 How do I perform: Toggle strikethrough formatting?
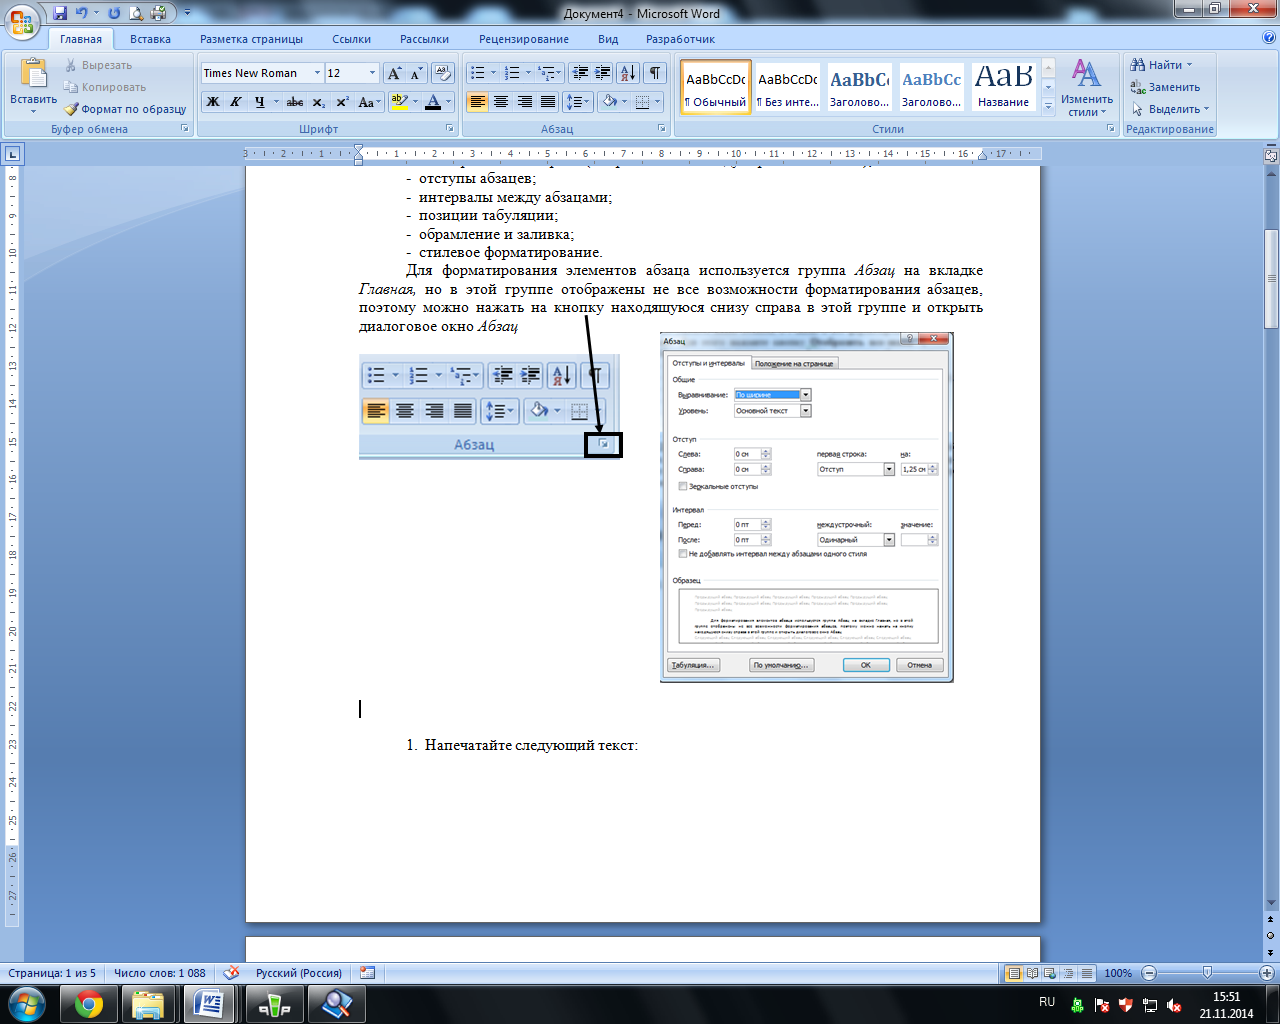[295, 102]
